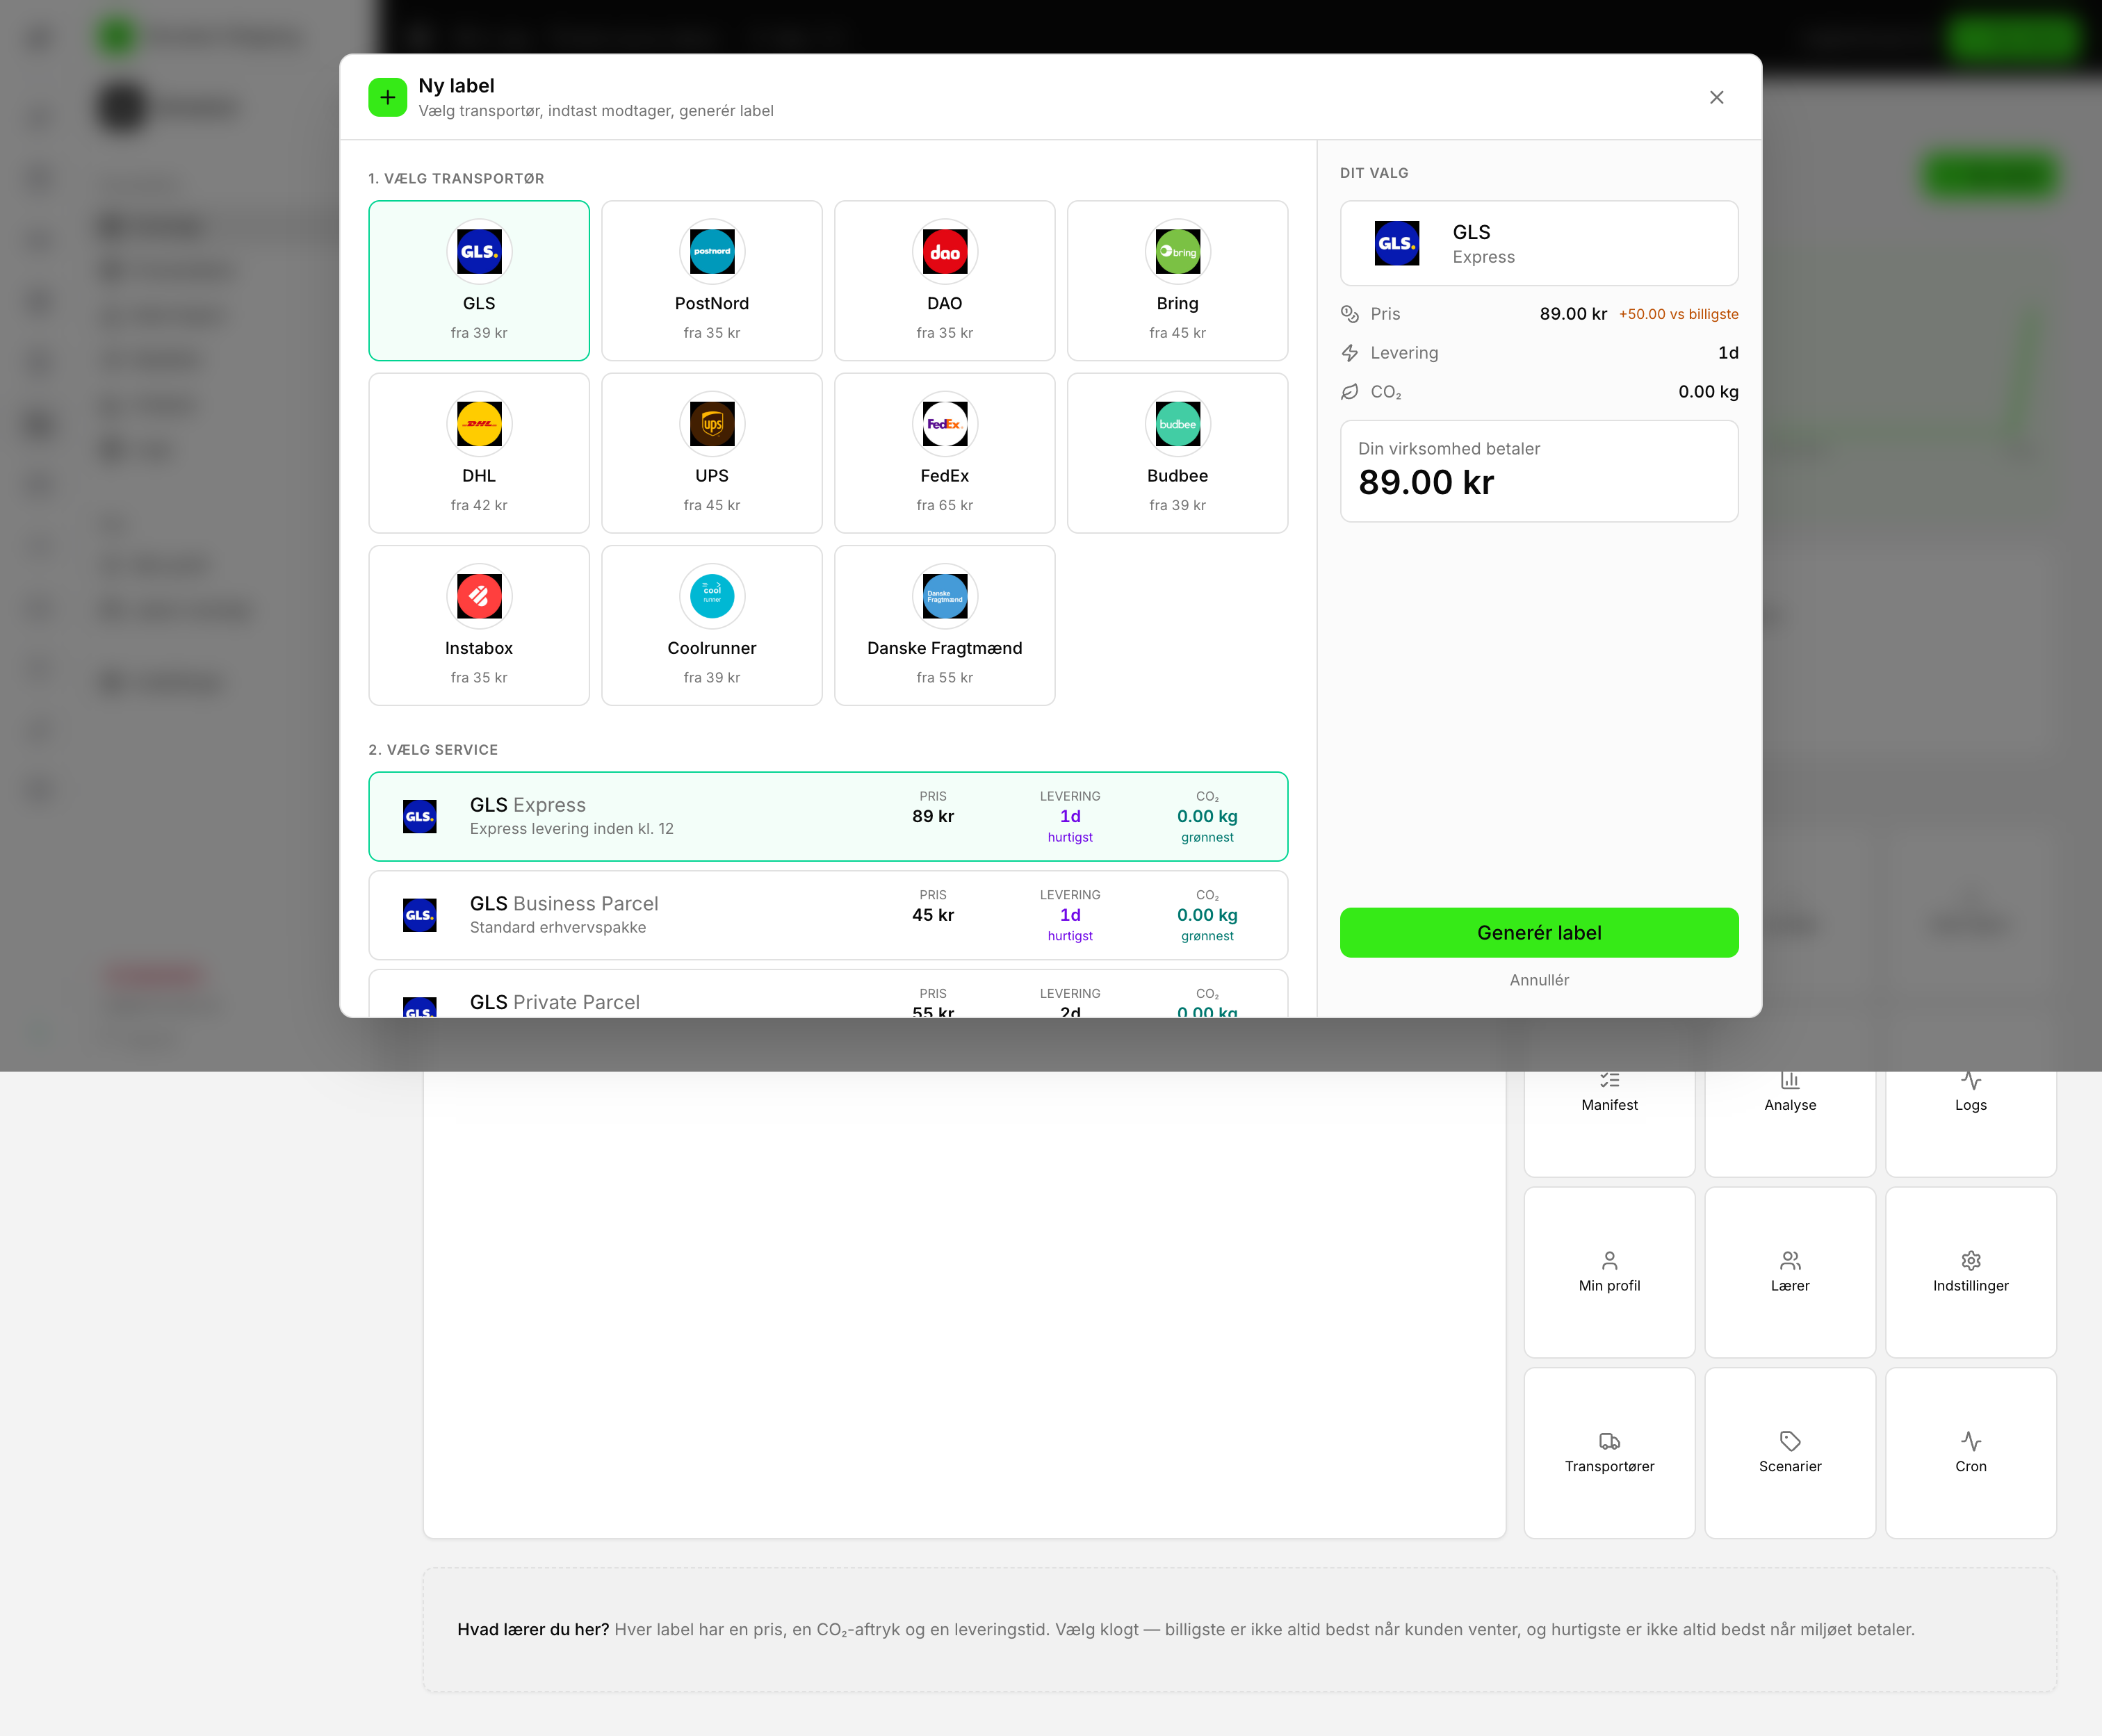Image resolution: width=2102 pixels, height=1736 pixels.
Task: Click the 'Din virksomhed betaler' total box
Action: click(1539, 471)
